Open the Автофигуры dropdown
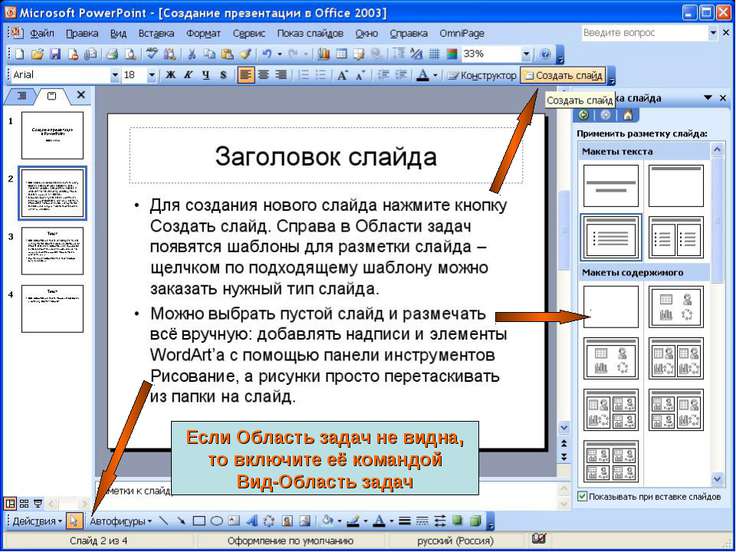 point(121,521)
